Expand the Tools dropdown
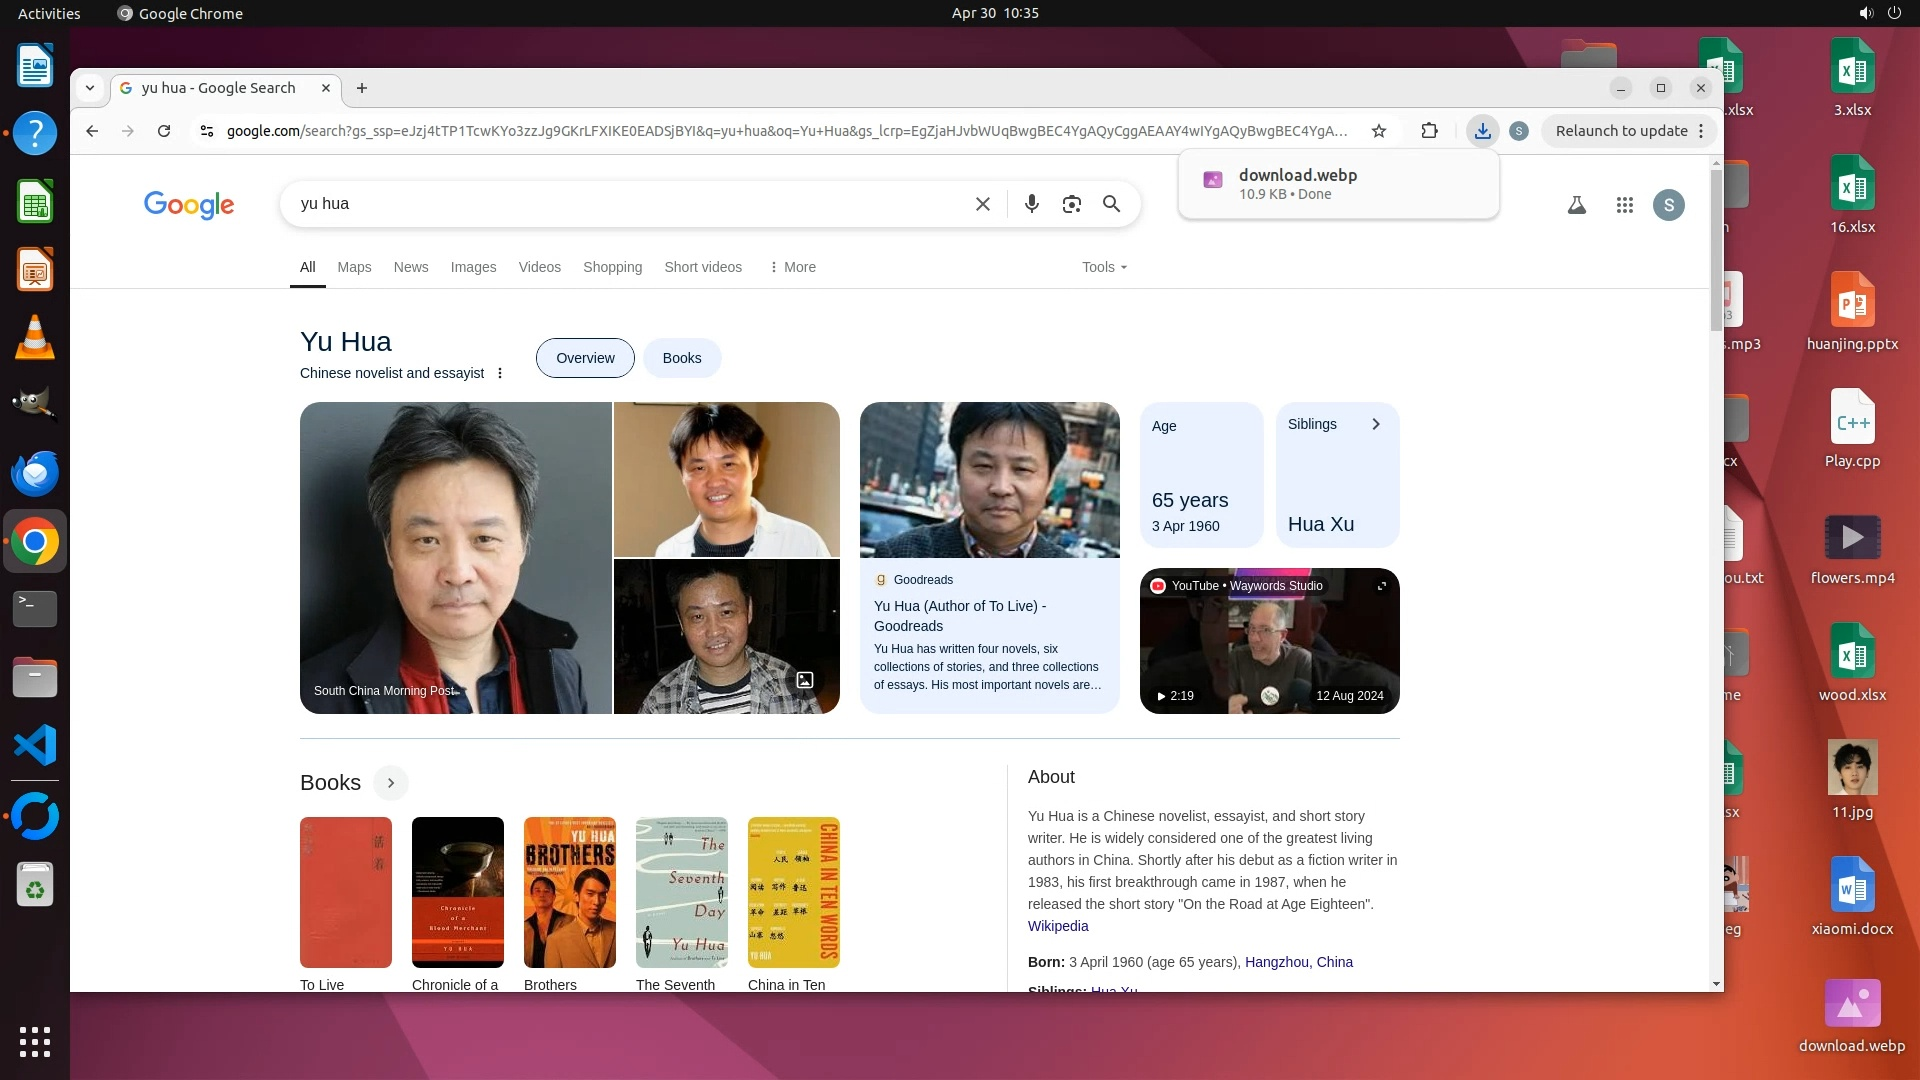The height and width of the screenshot is (1080, 1920). click(1104, 267)
